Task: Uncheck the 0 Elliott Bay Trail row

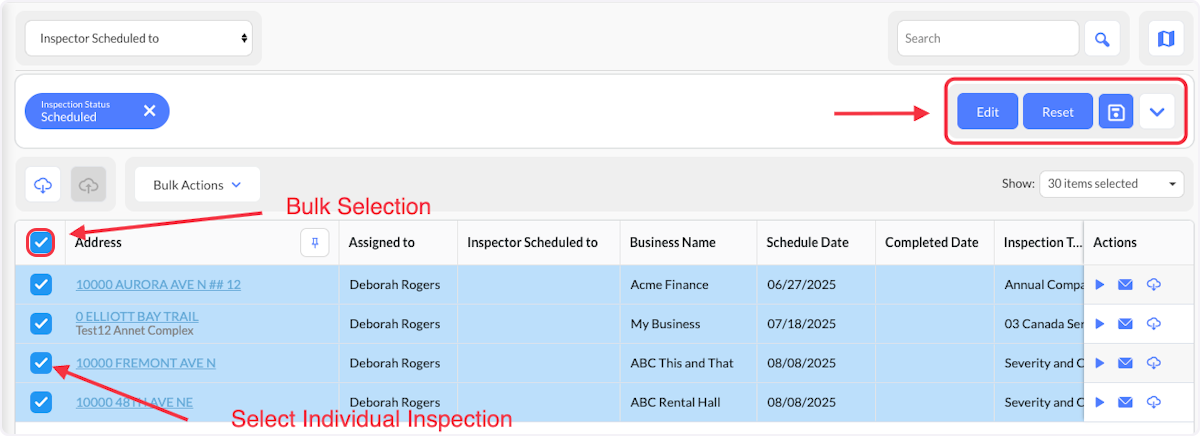Action: [40, 324]
